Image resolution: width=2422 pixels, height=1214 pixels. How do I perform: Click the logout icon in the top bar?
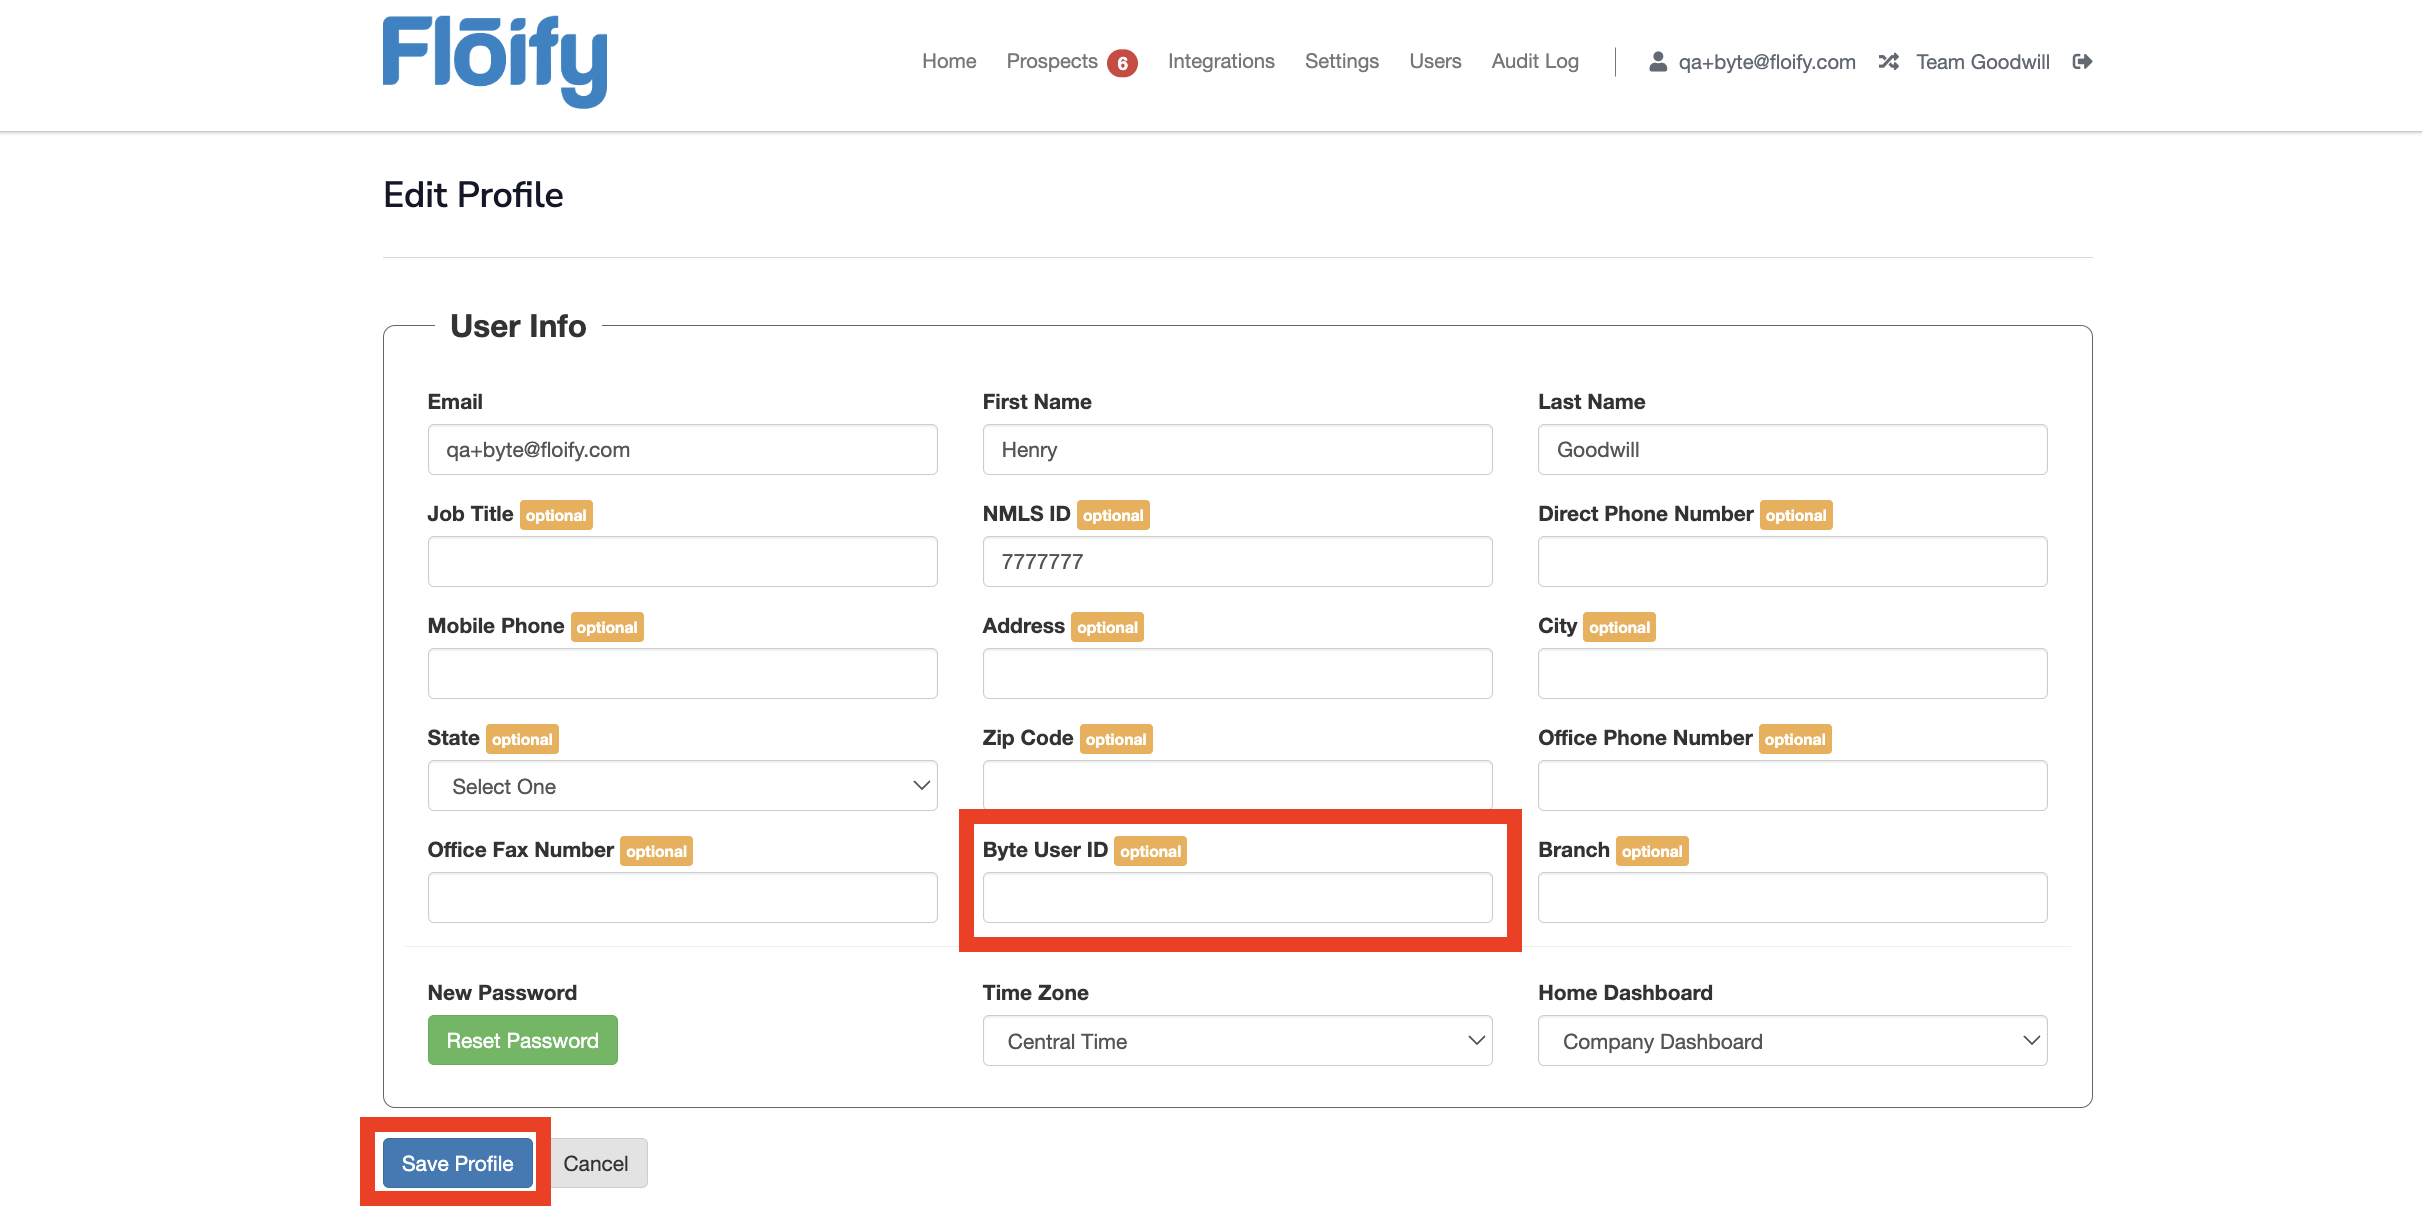pyautogui.click(x=2083, y=61)
